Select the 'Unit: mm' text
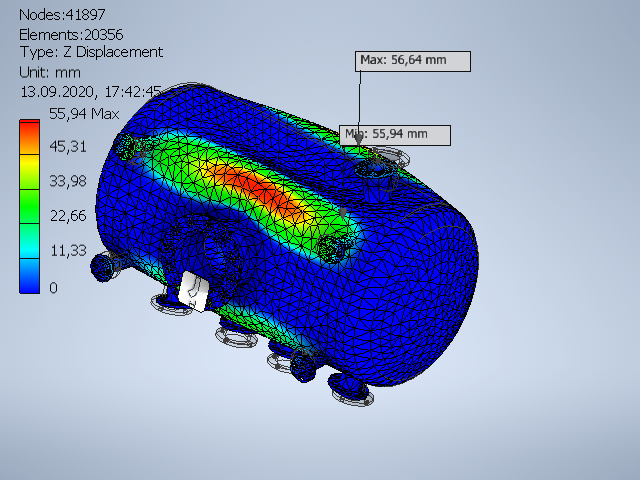640x480 pixels. point(50,73)
